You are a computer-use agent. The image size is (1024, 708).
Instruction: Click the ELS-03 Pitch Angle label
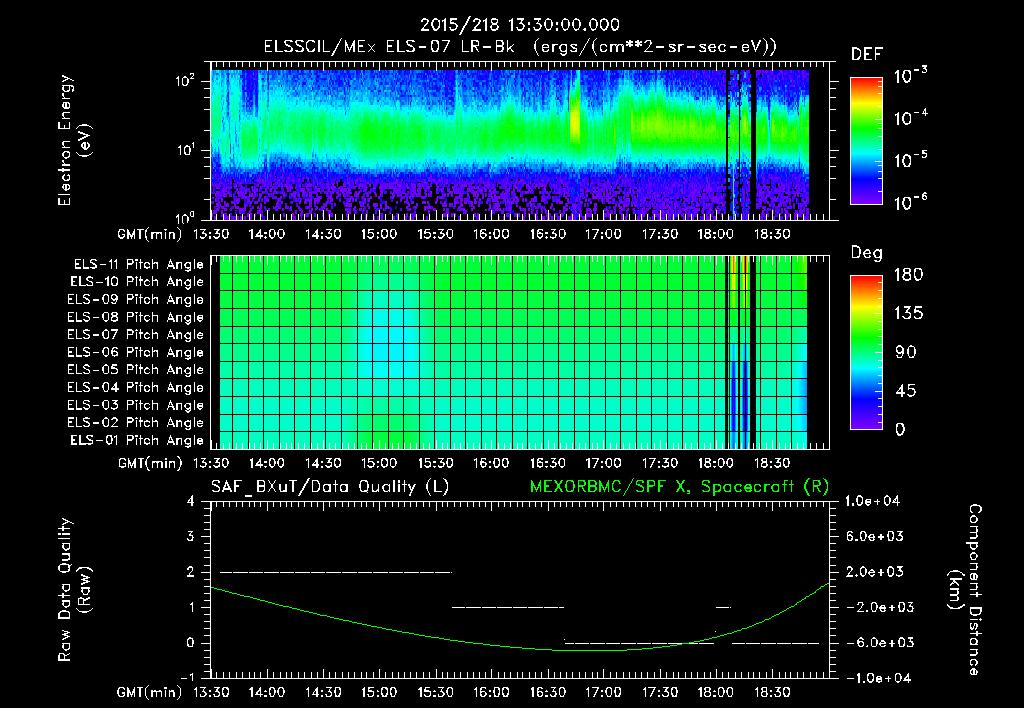tap(136, 405)
